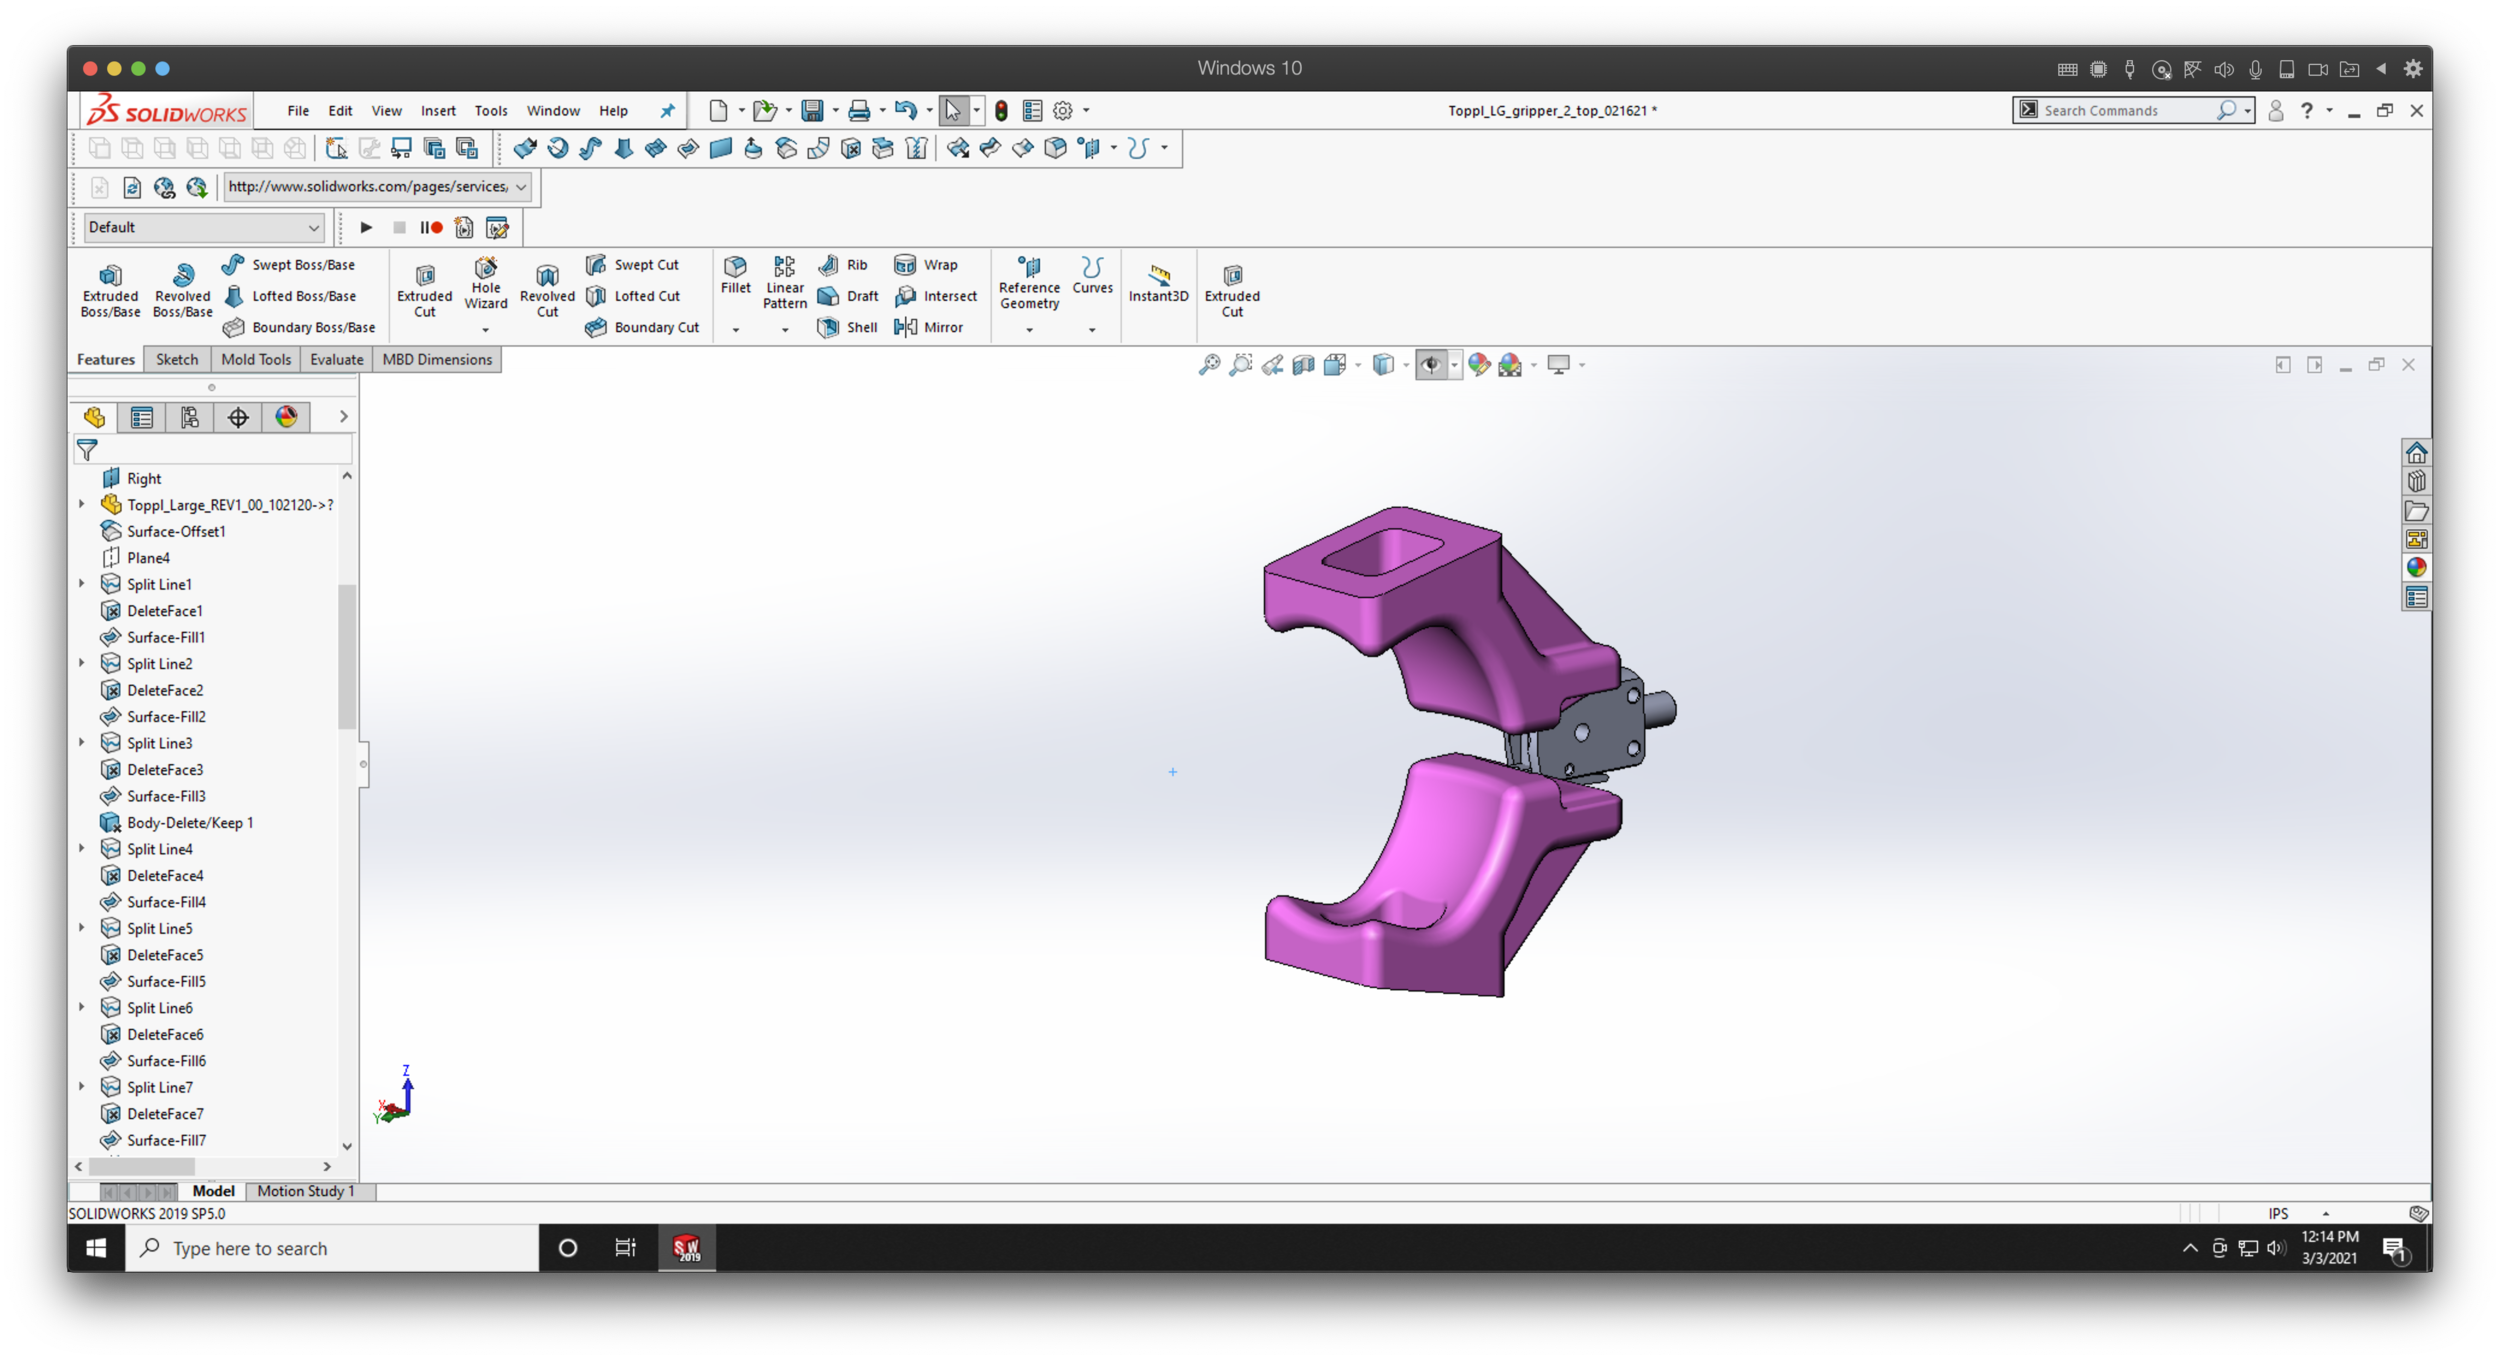Select the Revolved Boss/Base tool
The image size is (2500, 1361).
click(182, 291)
